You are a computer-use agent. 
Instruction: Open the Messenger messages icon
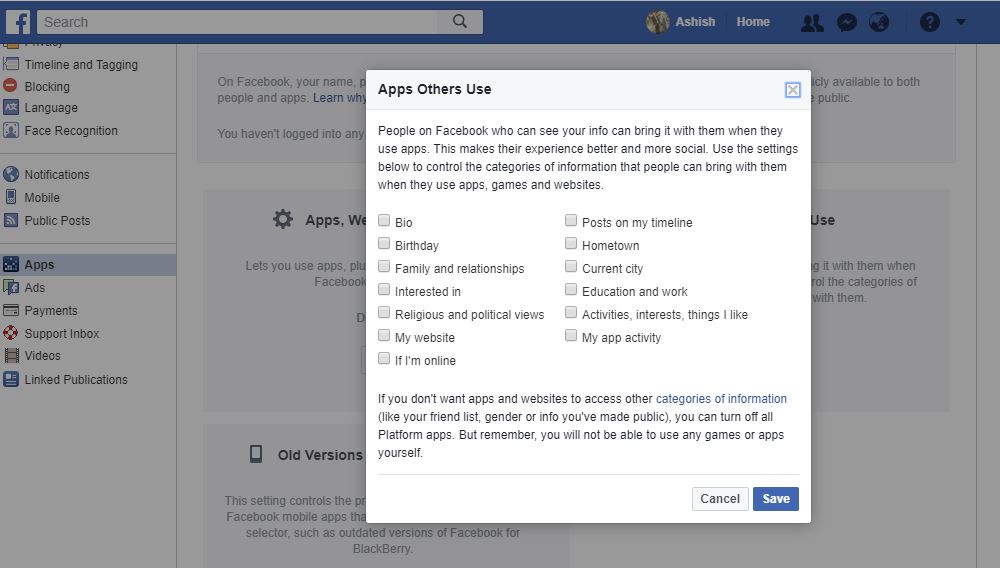[x=846, y=22]
